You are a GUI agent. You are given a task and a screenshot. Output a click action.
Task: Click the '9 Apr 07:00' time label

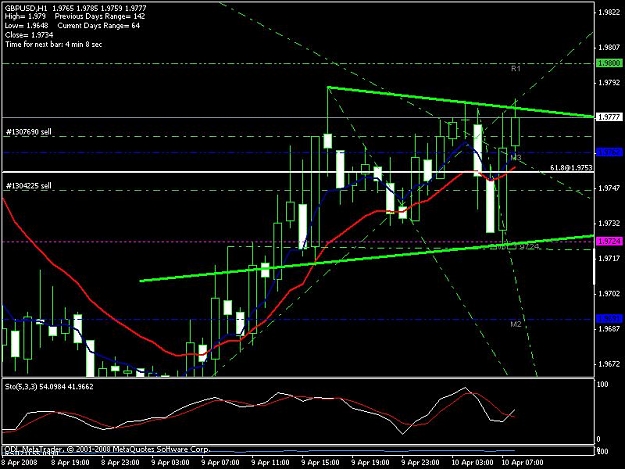[x=220, y=463]
